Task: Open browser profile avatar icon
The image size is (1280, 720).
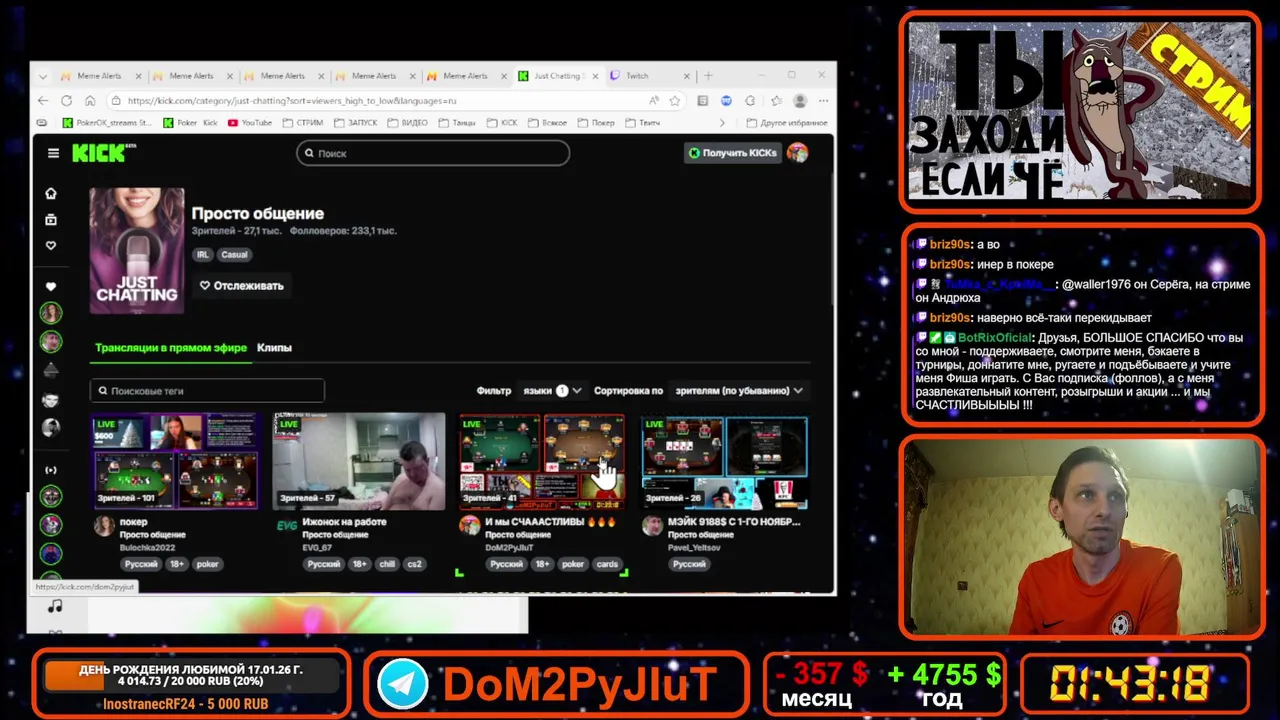Action: (x=800, y=100)
